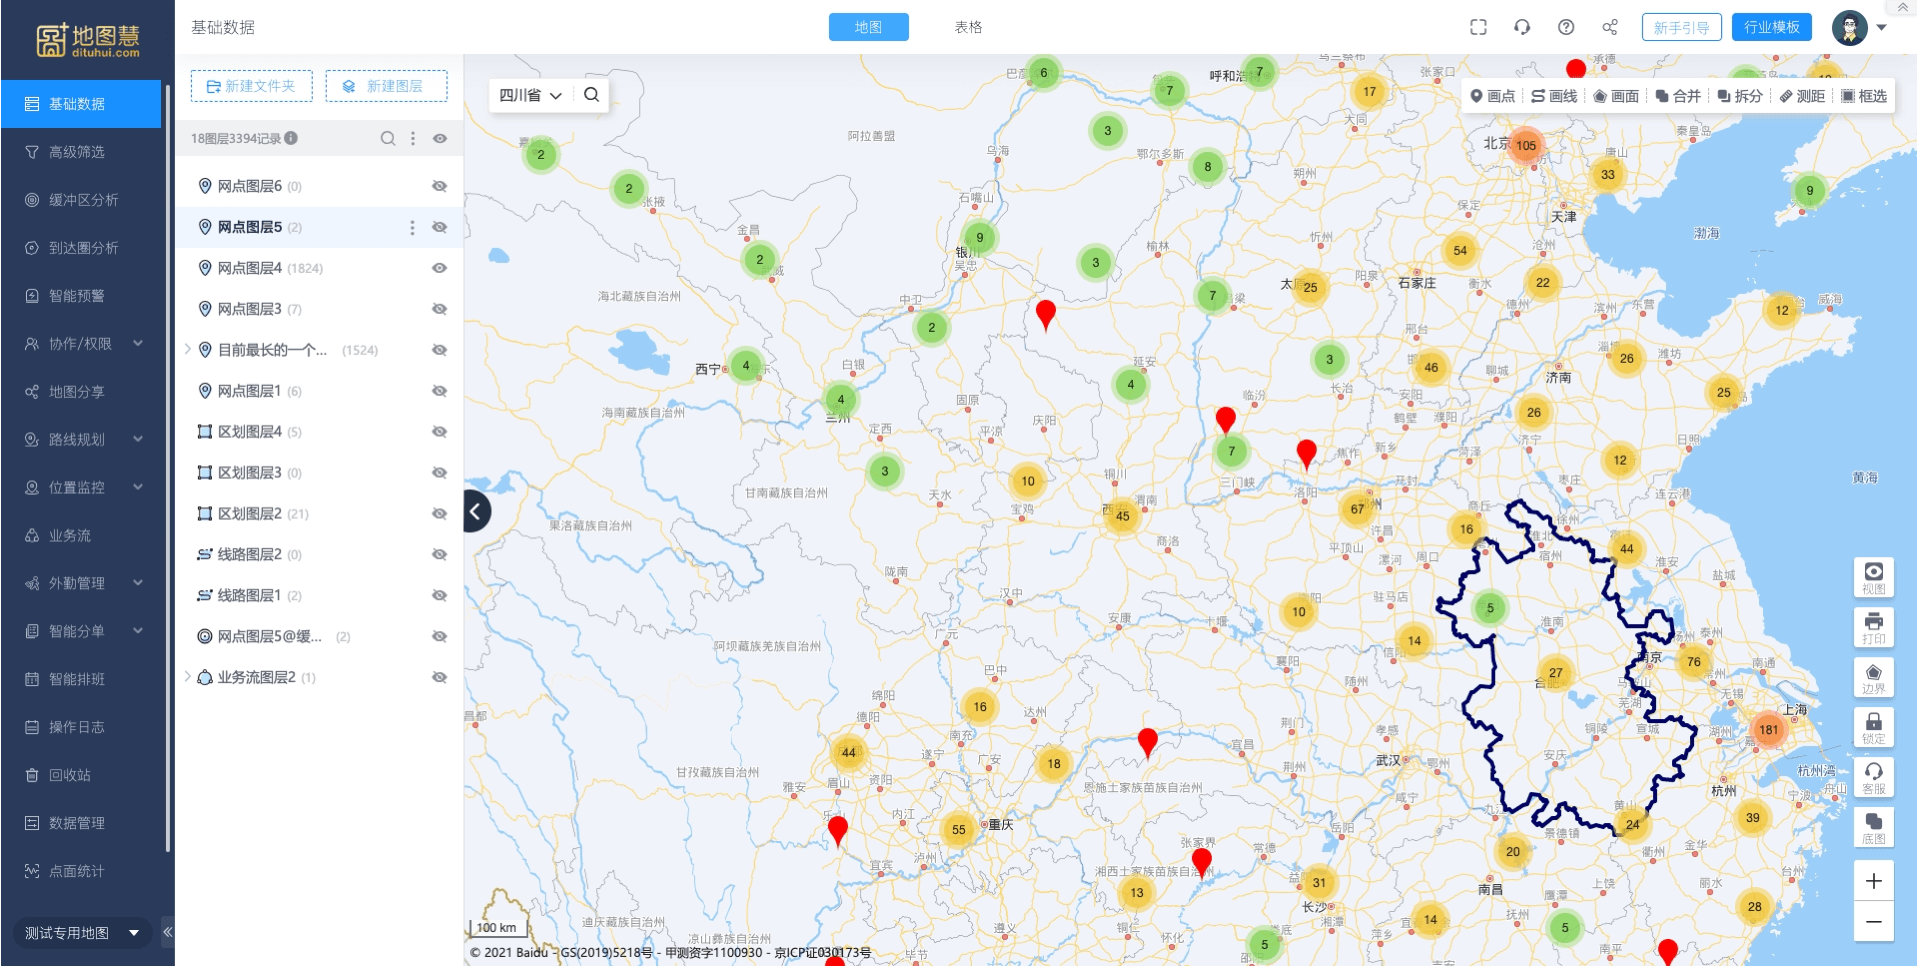Toggle visibility of 网点图层1

point(439,391)
